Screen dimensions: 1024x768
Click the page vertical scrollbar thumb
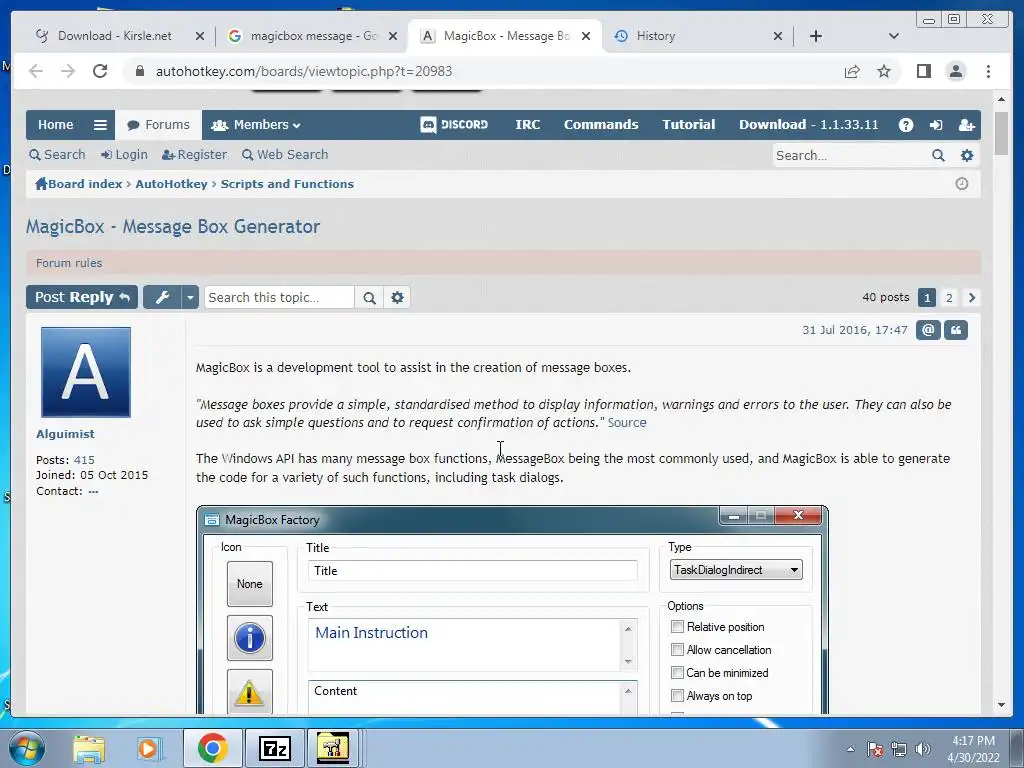coord(1001,133)
